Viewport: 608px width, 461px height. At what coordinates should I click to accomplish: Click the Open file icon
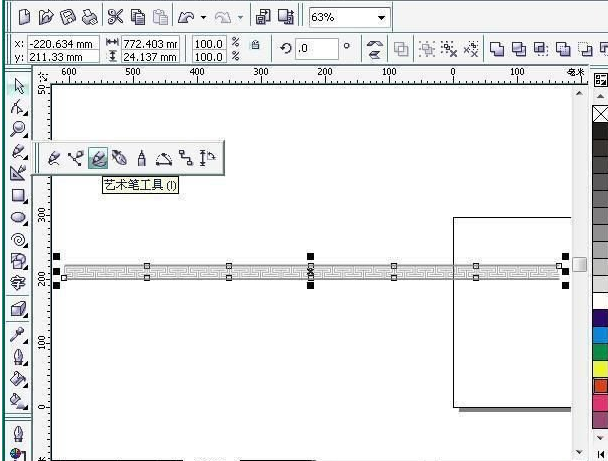pyautogui.click(x=46, y=17)
